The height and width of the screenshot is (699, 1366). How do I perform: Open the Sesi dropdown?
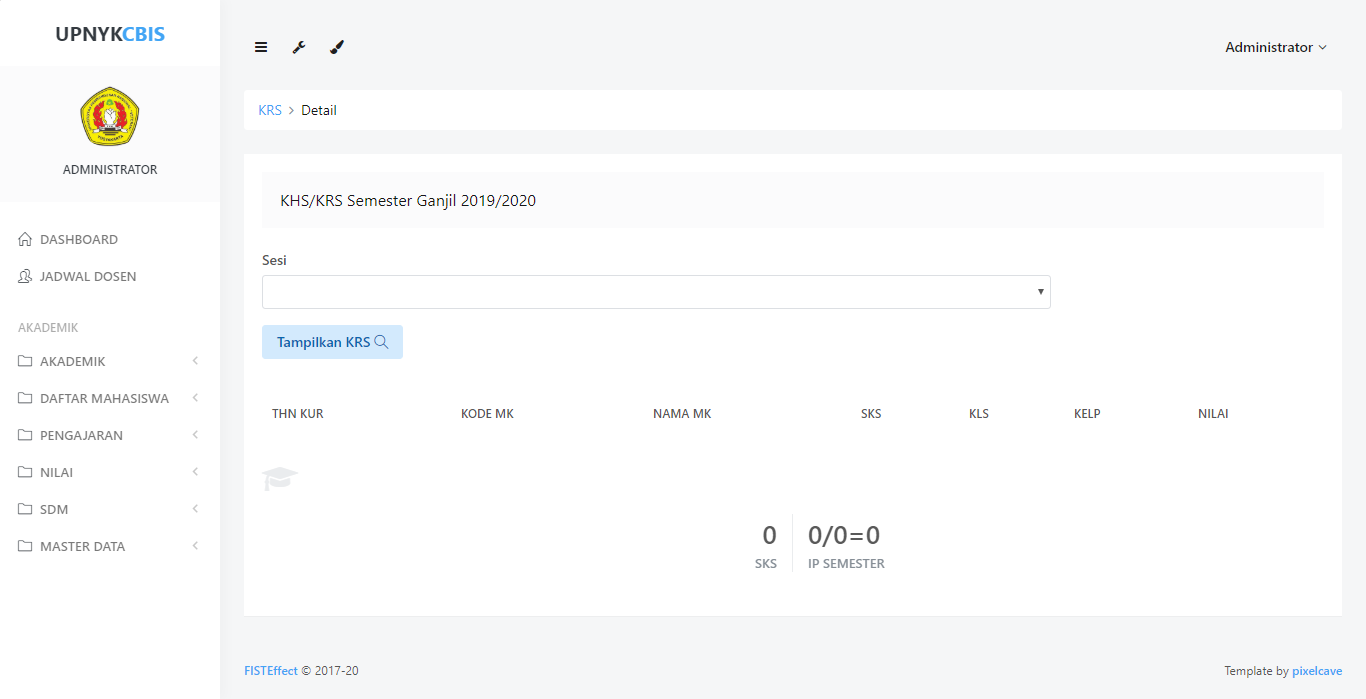click(656, 292)
